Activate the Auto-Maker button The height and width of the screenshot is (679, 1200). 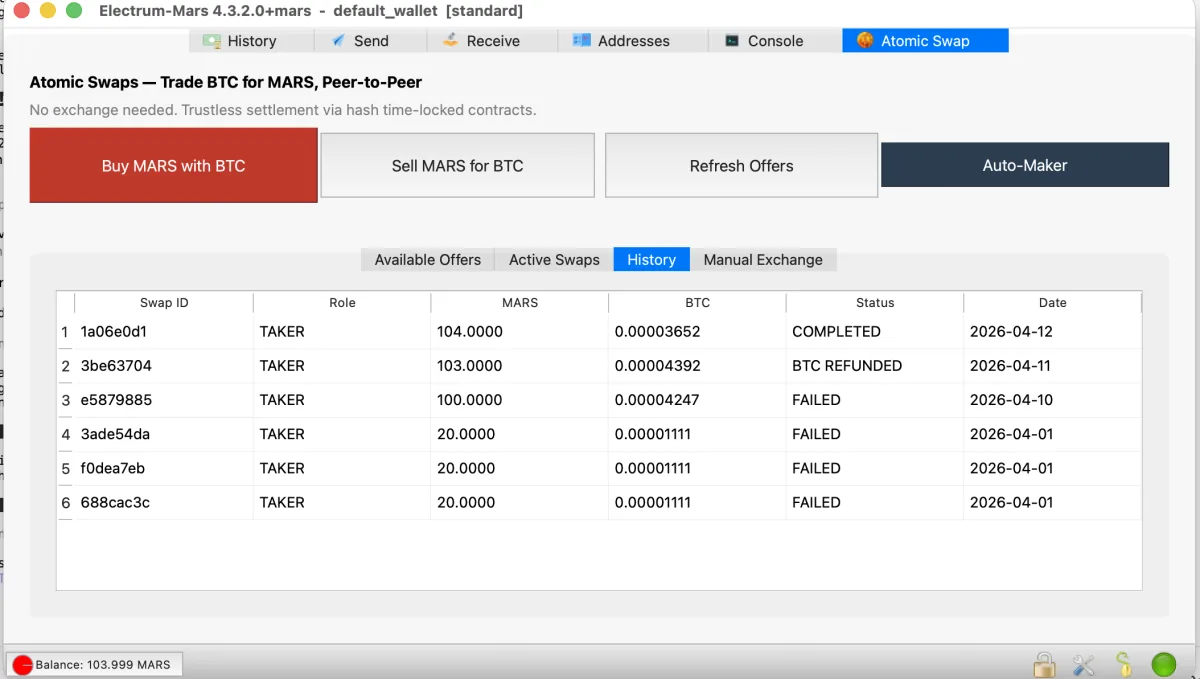1025,164
